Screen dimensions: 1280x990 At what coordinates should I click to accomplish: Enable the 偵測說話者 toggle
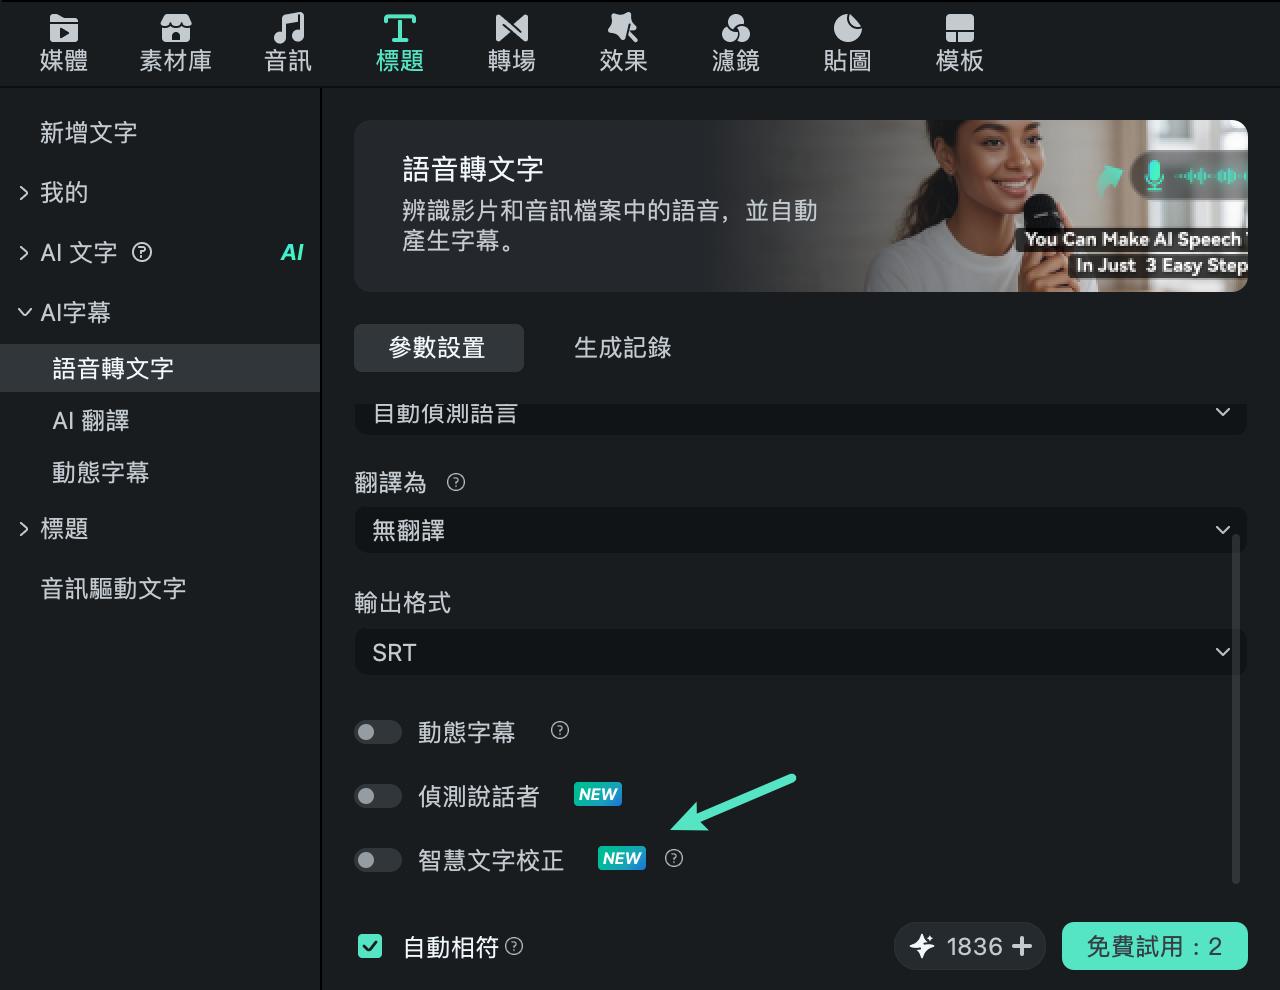click(378, 796)
